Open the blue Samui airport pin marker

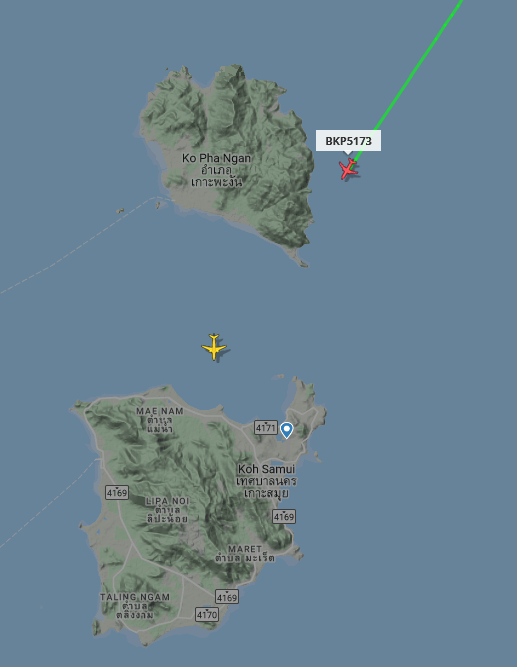pyautogui.click(x=287, y=430)
